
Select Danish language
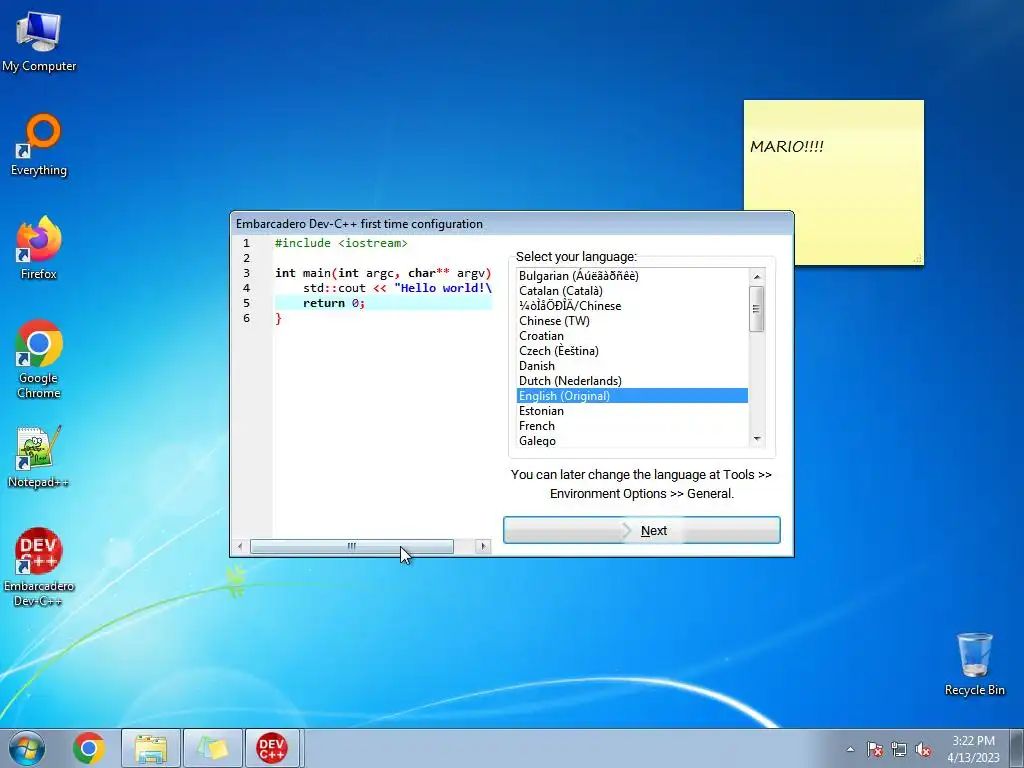(632, 366)
